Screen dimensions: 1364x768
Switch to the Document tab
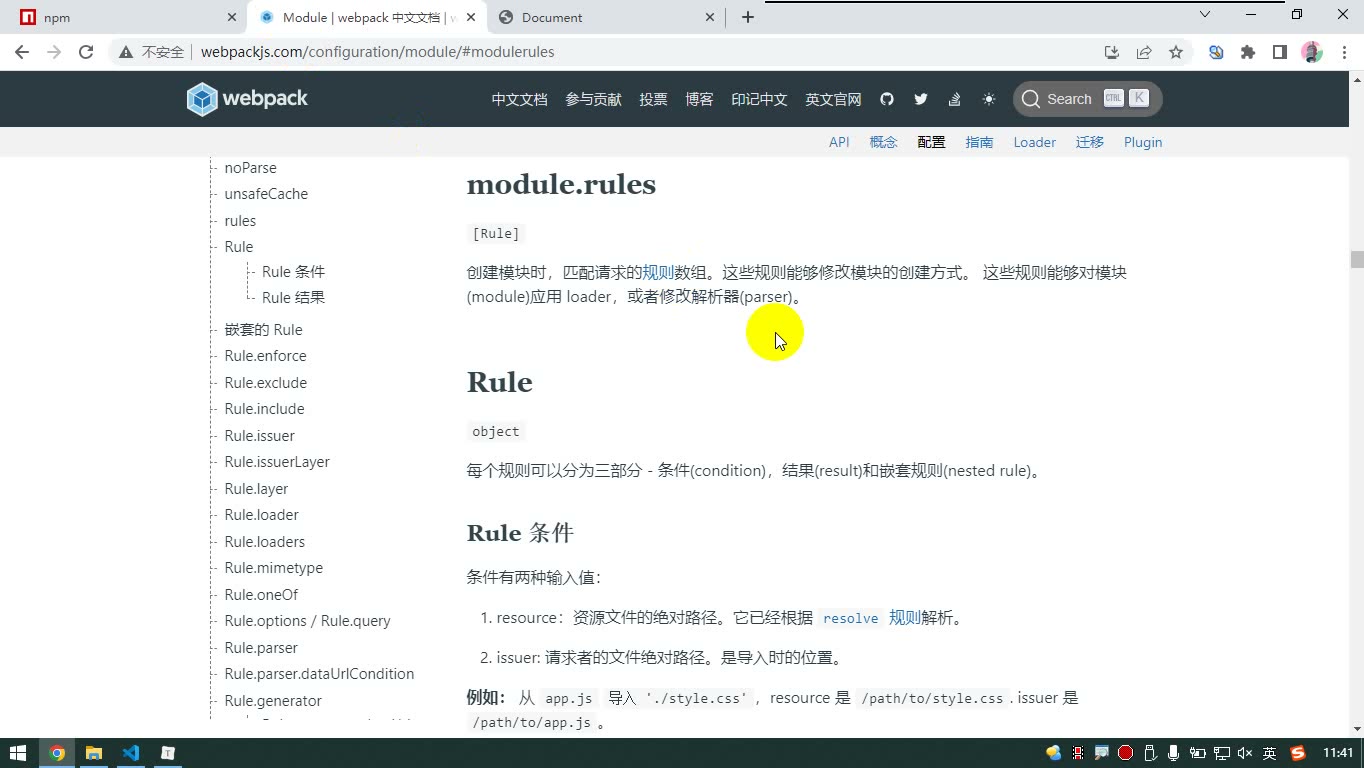click(x=607, y=17)
